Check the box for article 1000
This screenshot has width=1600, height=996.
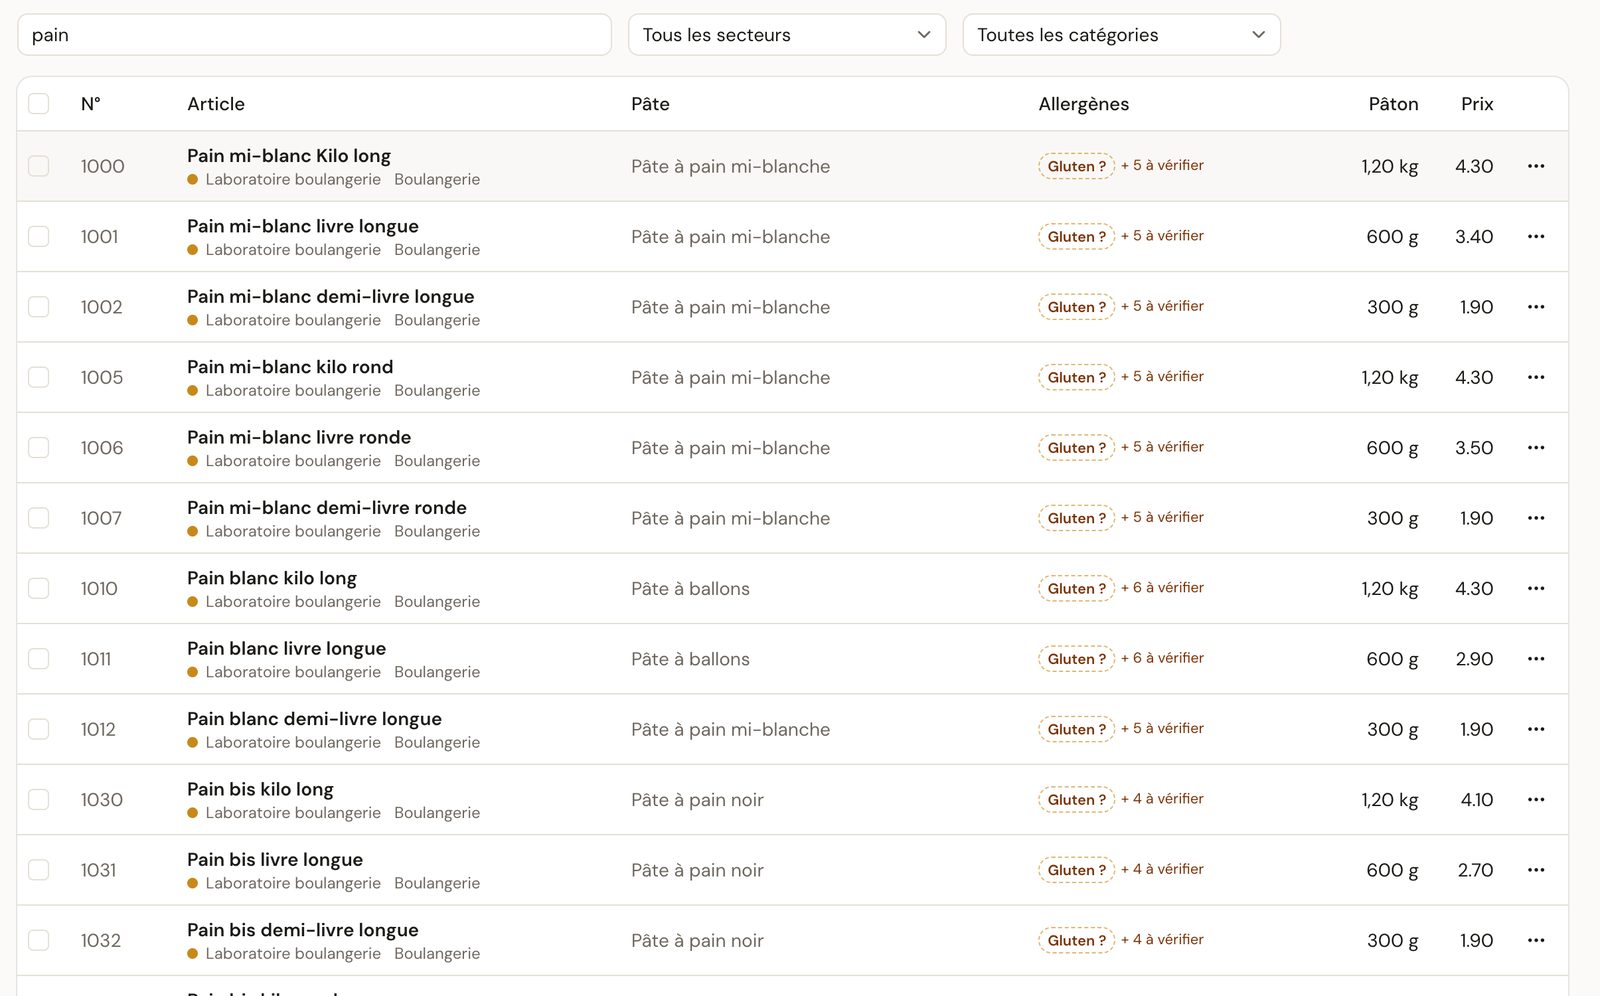click(39, 166)
